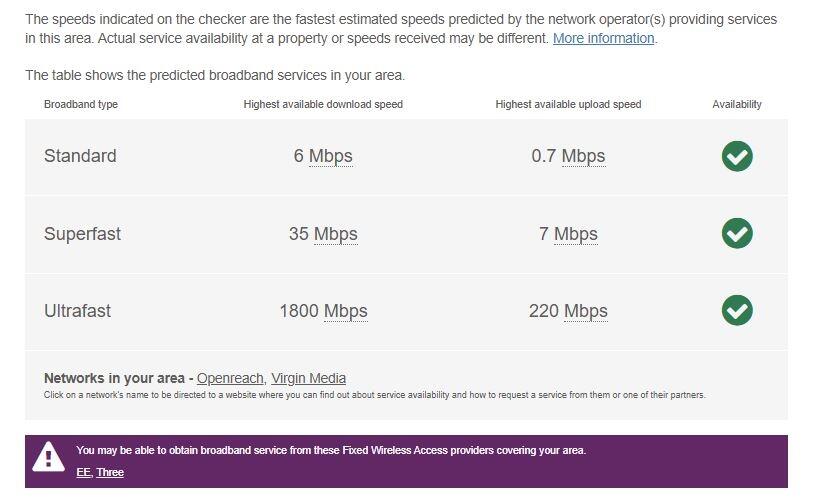Click the Standard broadband type label

pyautogui.click(x=80, y=156)
